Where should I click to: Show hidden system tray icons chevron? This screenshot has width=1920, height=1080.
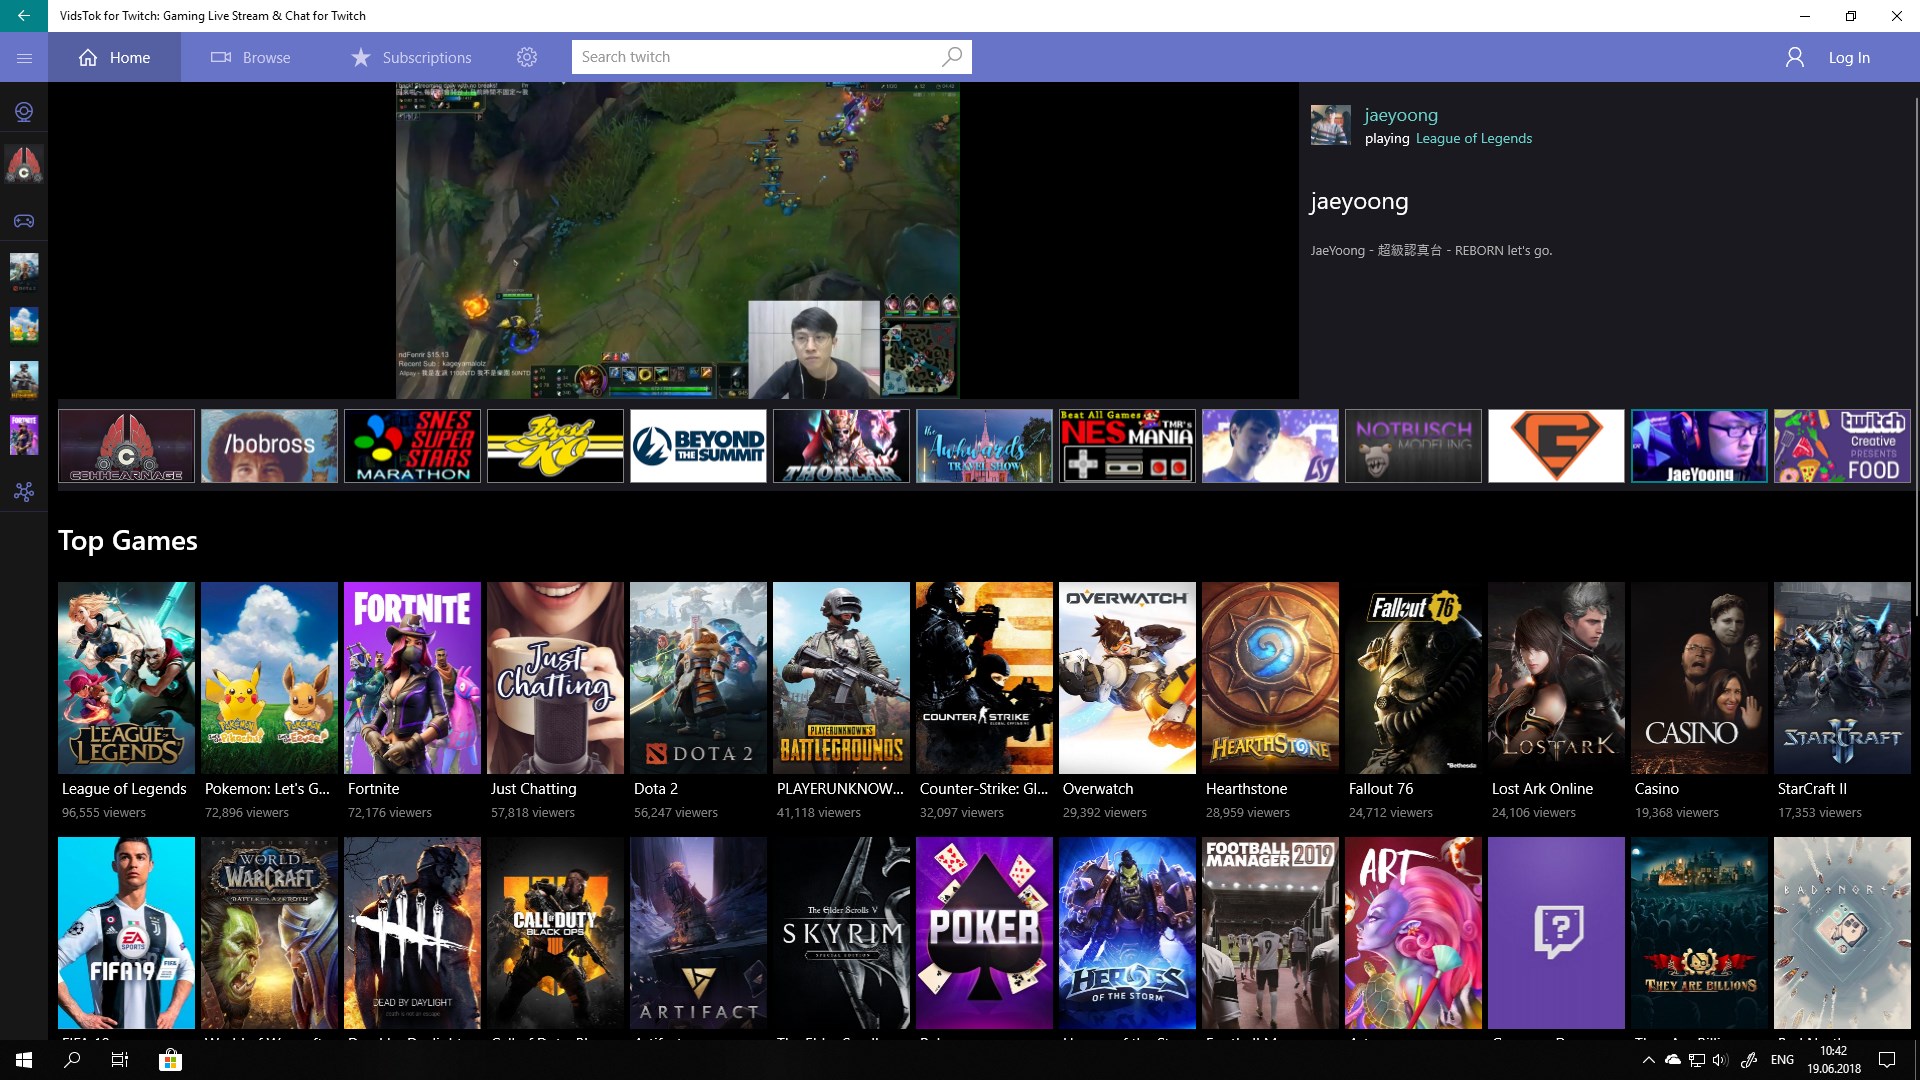click(x=1648, y=1060)
